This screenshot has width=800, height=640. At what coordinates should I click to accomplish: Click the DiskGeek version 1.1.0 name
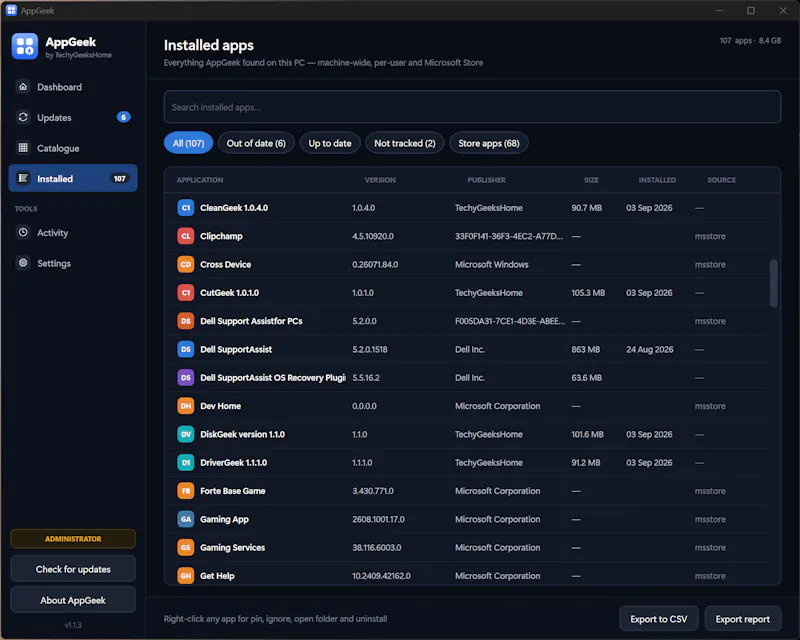242,434
